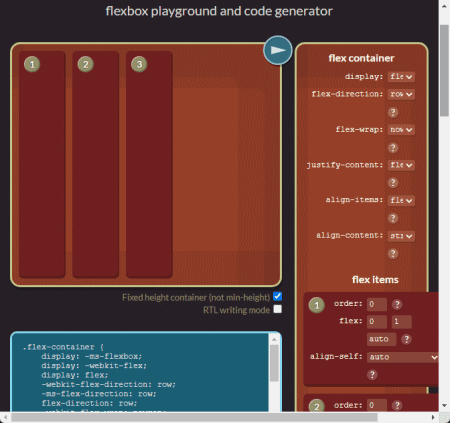Open help icon under flex-direction
The image size is (450, 423).
tap(393, 112)
